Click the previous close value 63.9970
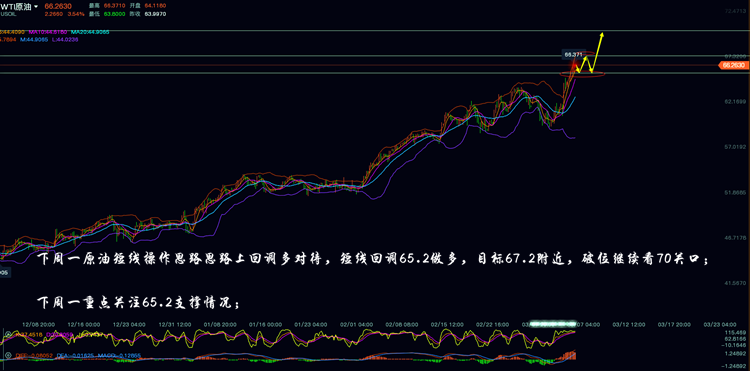 tap(155, 14)
